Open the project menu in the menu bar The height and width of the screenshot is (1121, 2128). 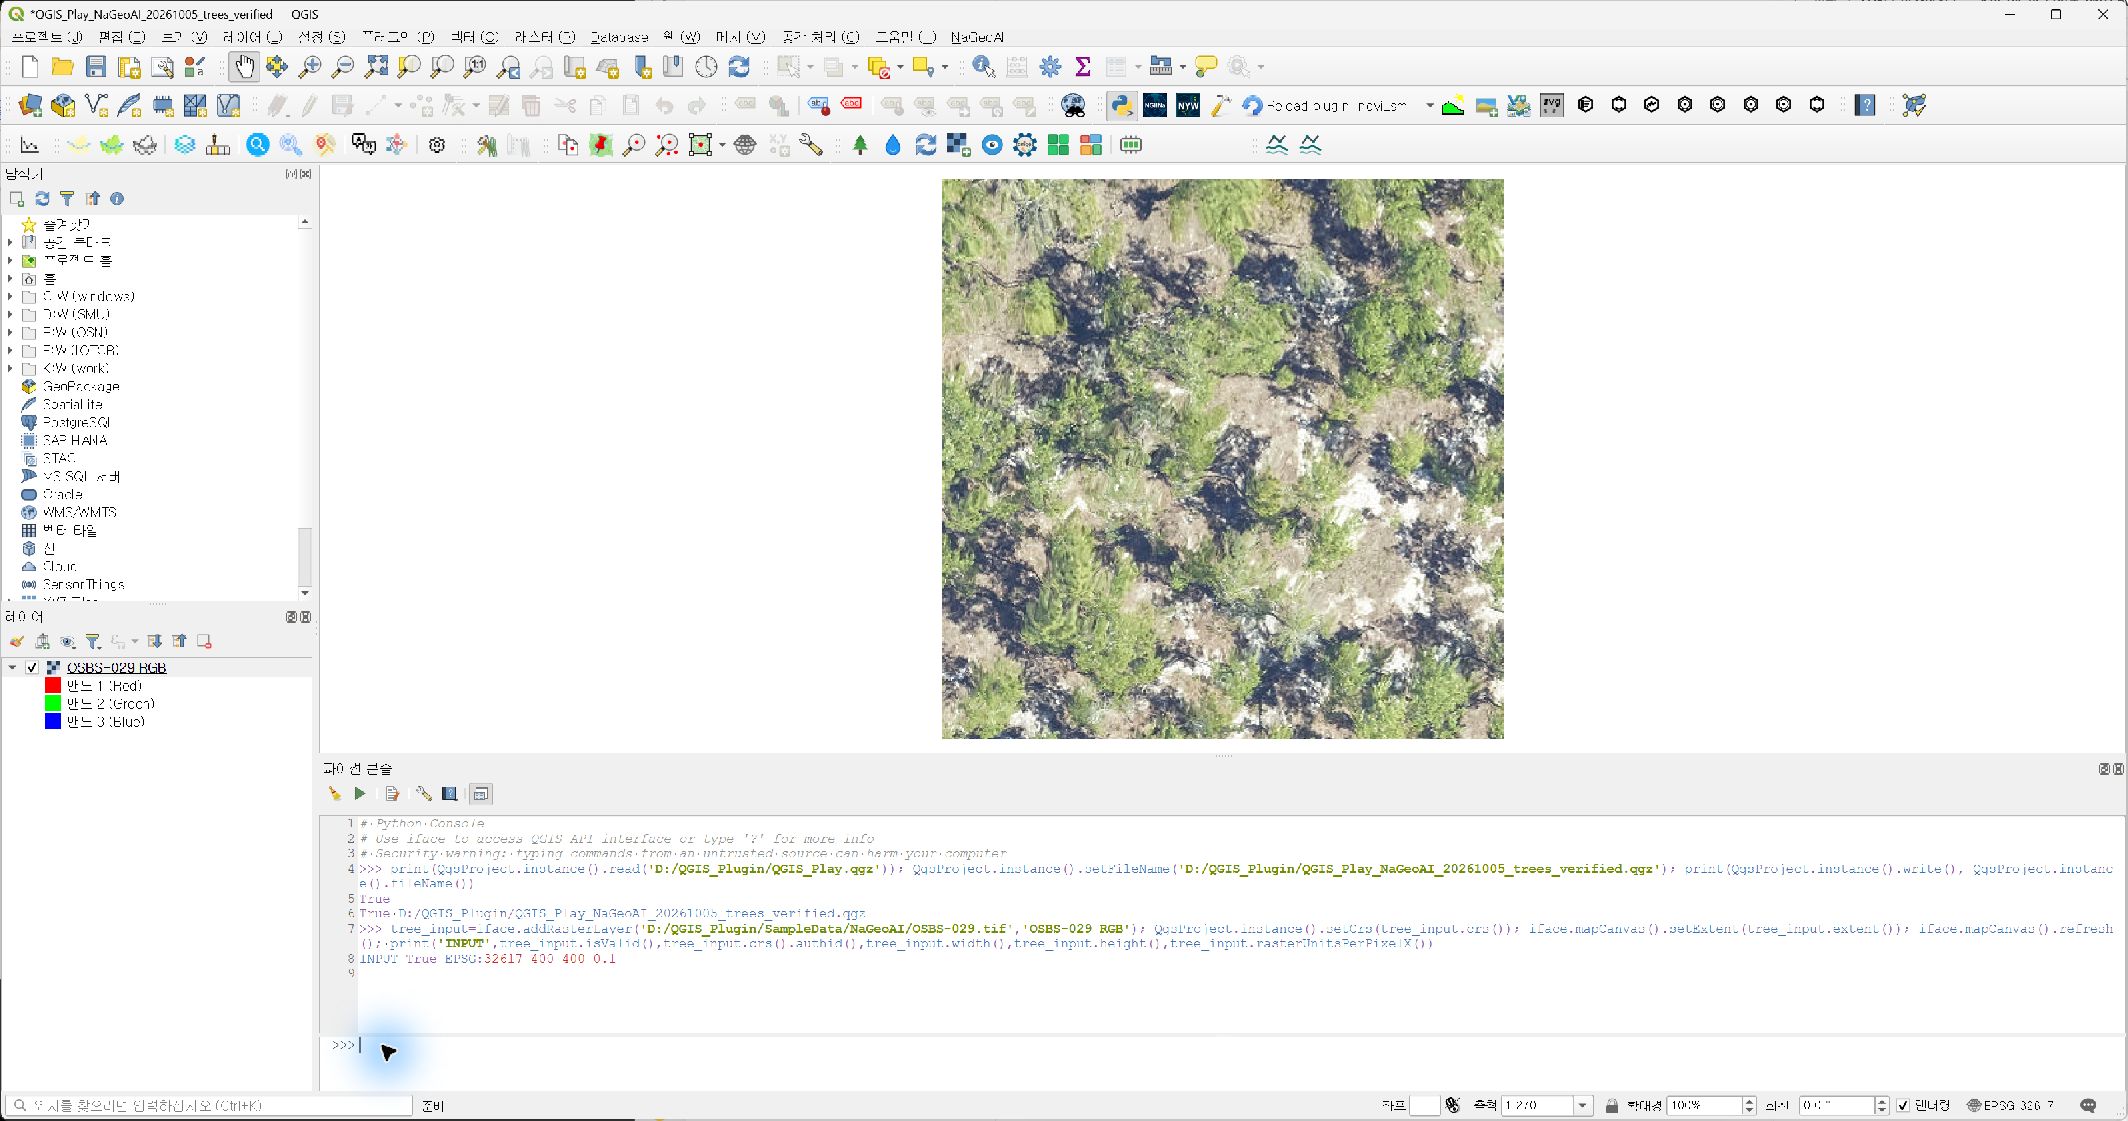click(x=46, y=37)
